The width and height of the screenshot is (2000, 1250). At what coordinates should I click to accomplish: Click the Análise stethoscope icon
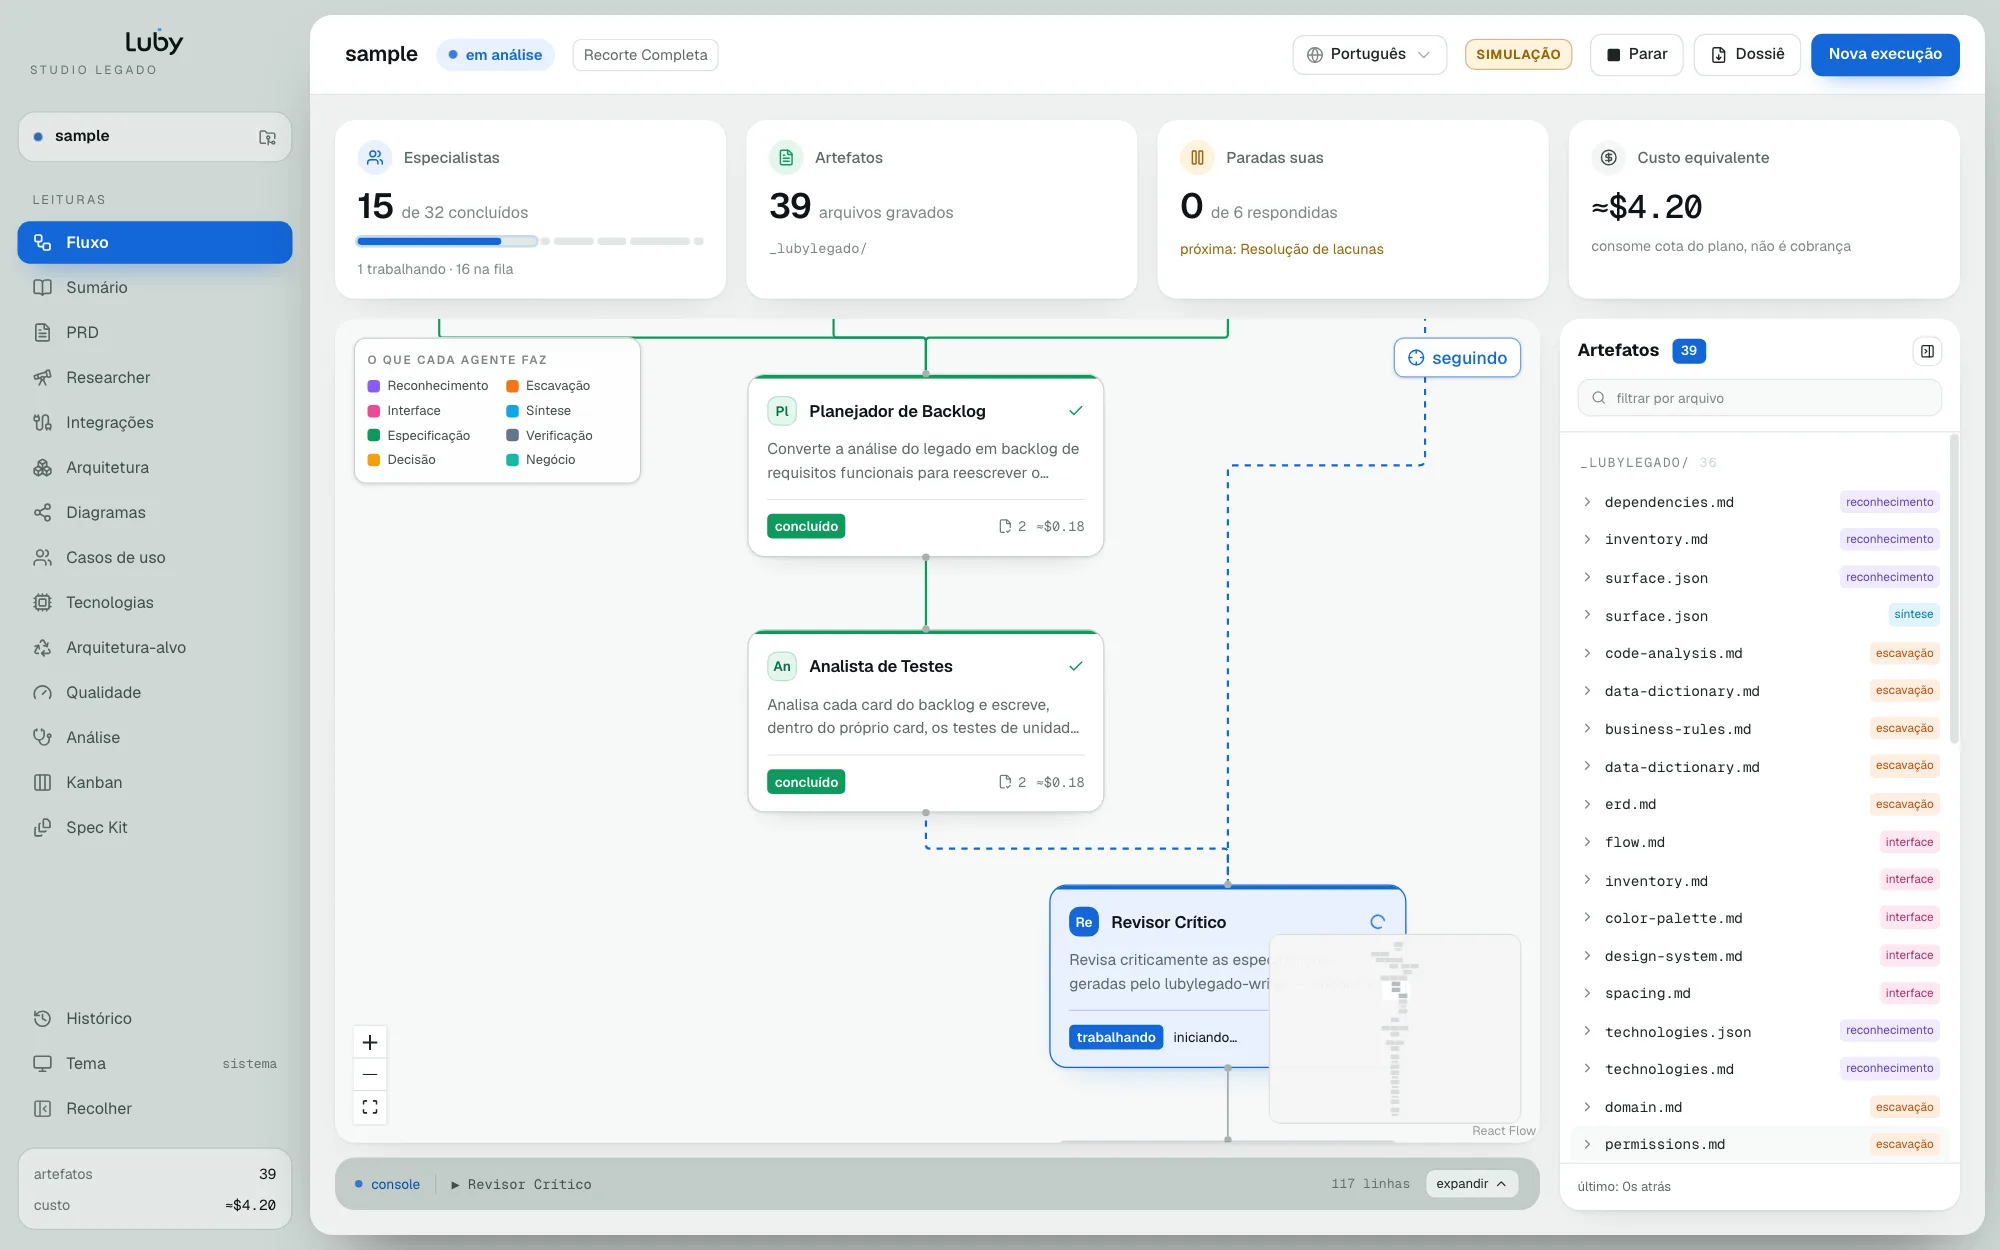[x=42, y=737]
